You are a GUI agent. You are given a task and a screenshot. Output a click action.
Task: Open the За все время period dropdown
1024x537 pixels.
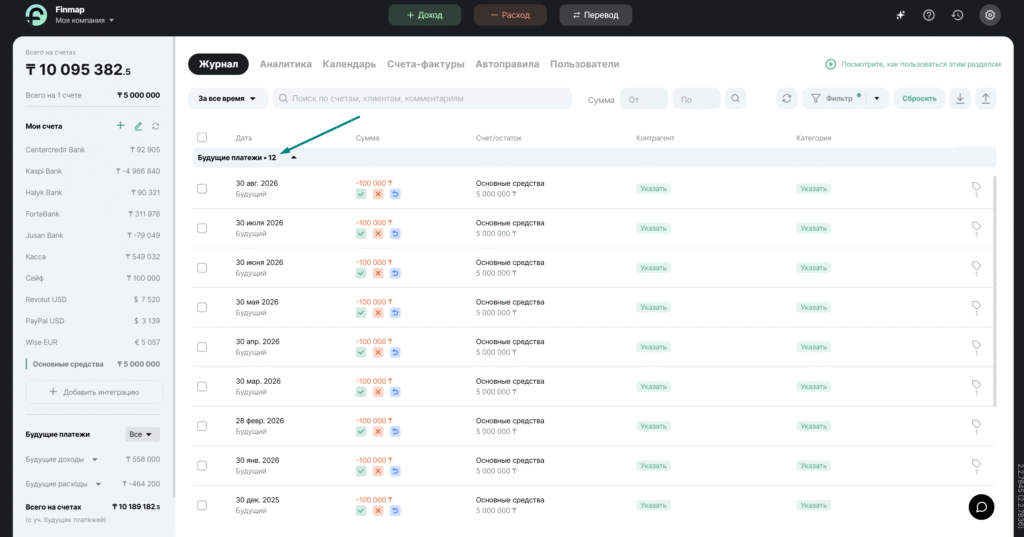coord(227,99)
